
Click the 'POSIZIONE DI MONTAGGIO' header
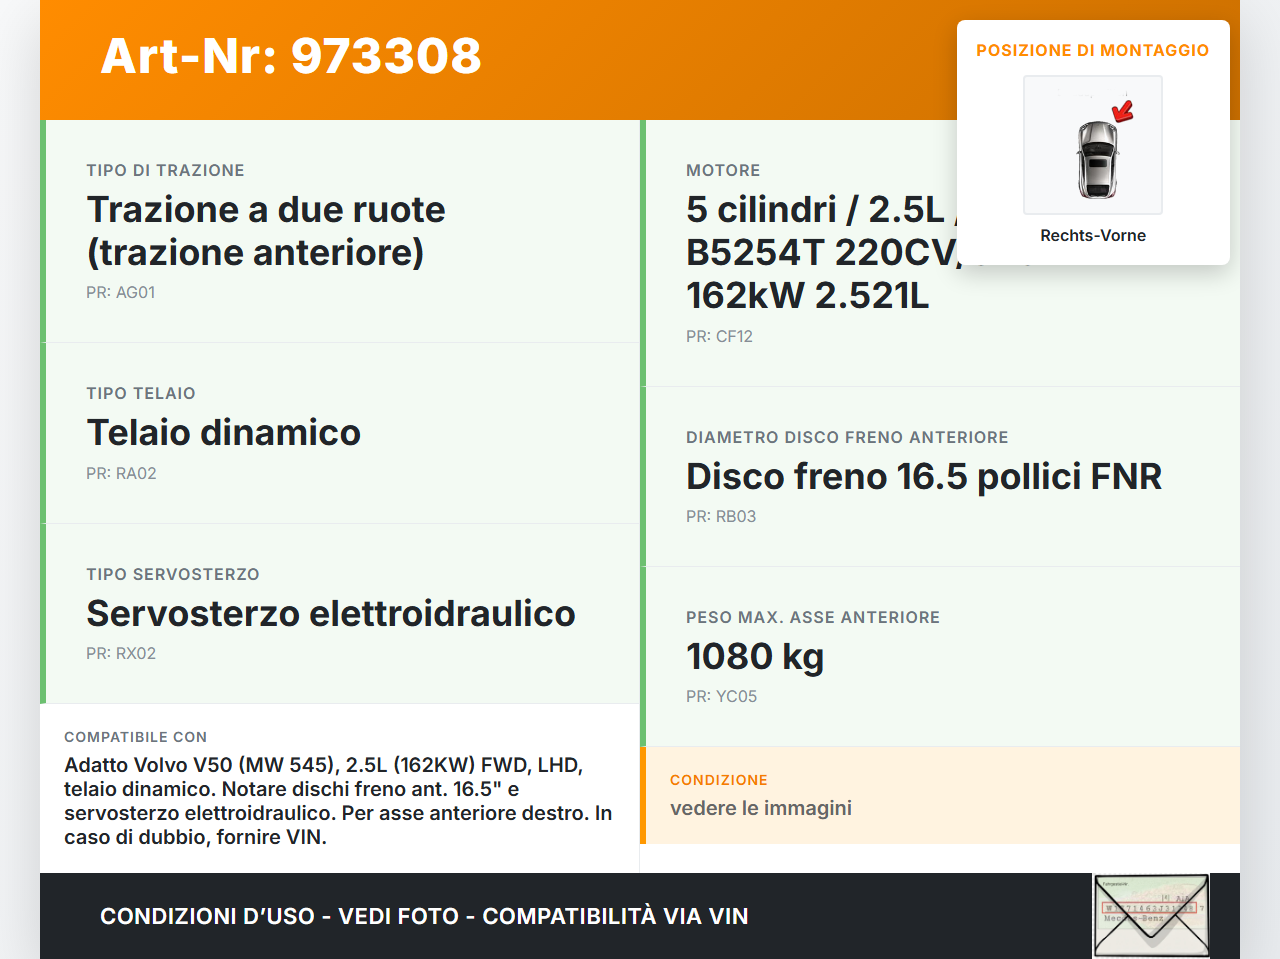tap(1092, 50)
